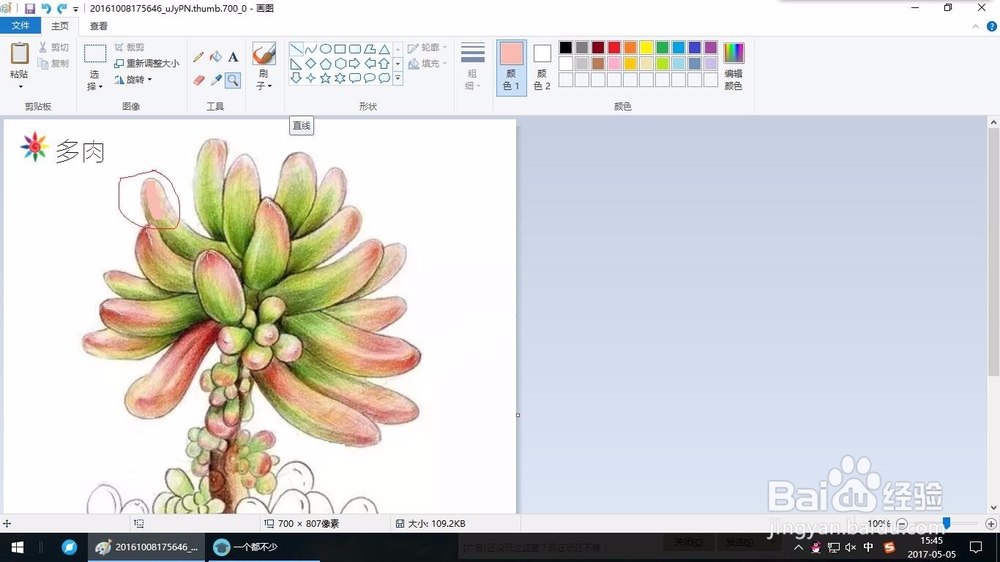This screenshot has width=1000, height=562.
Task: Choose the Pentagon shape
Action: click(x=325, y=64)
